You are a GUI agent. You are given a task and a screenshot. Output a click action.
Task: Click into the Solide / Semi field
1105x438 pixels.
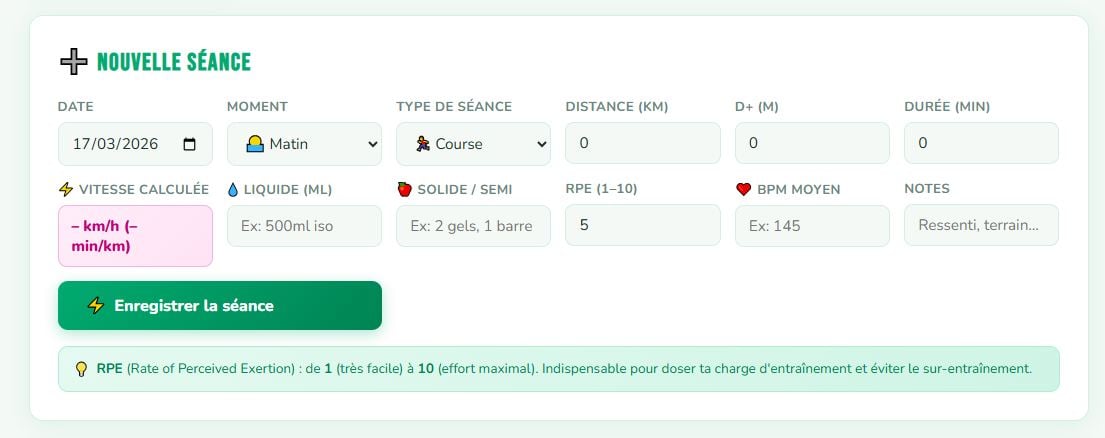click(x=473, y=226)
